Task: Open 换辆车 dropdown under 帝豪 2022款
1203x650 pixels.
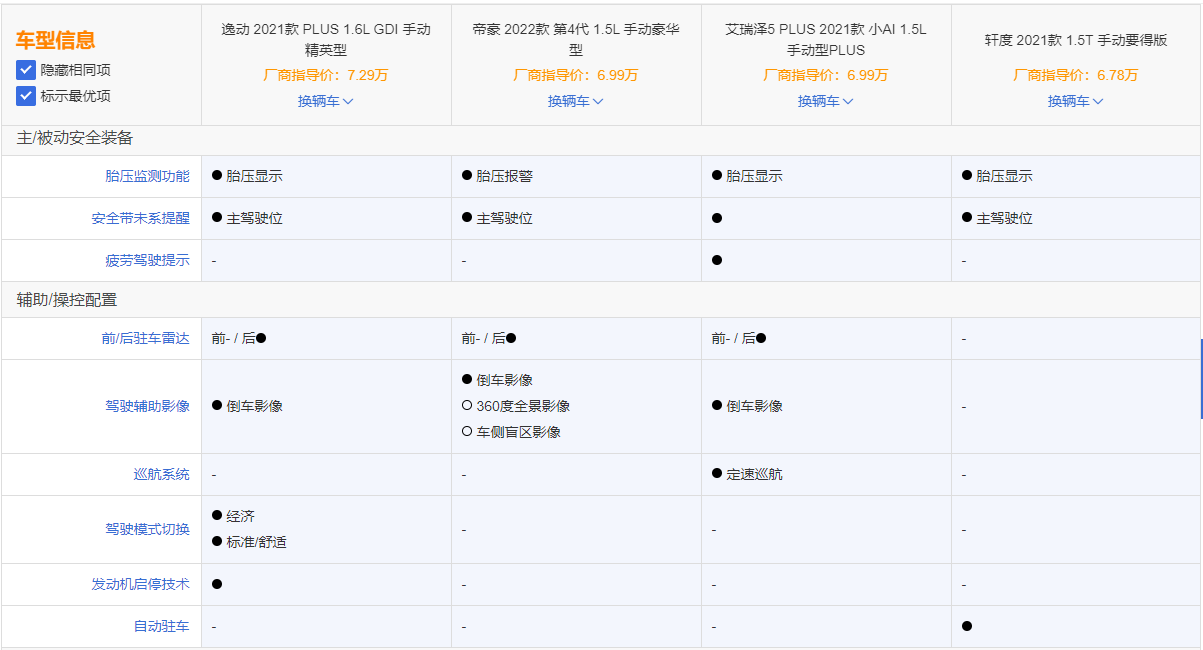Action: (576, 101)
